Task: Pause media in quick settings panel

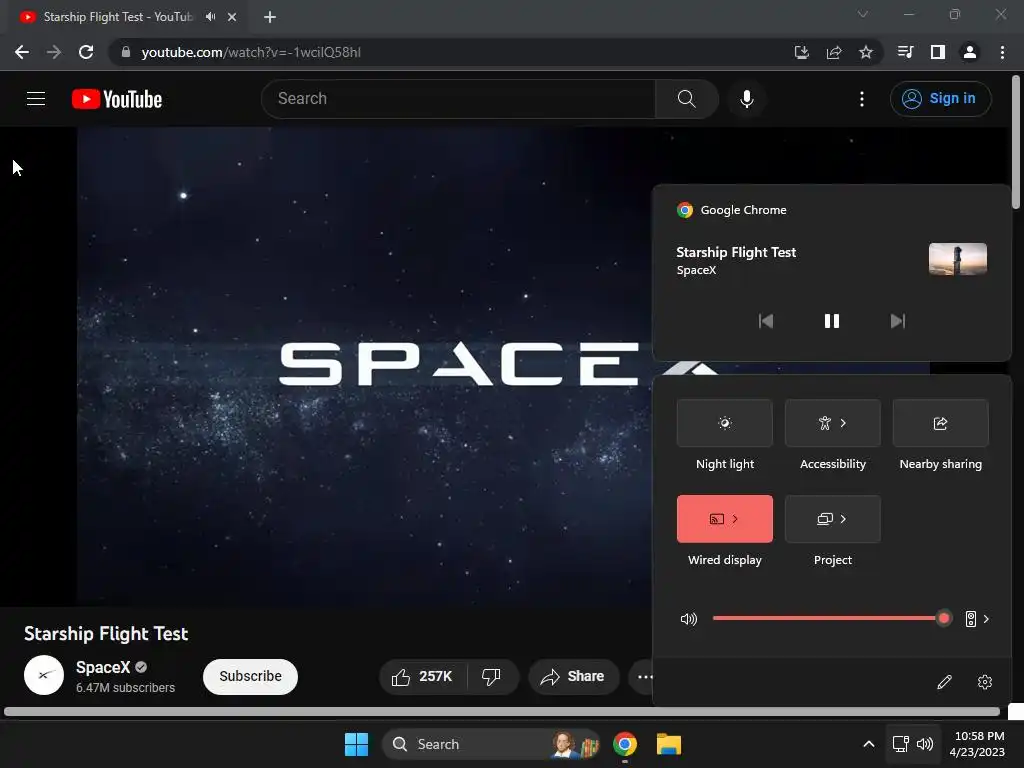Action: 832,321
